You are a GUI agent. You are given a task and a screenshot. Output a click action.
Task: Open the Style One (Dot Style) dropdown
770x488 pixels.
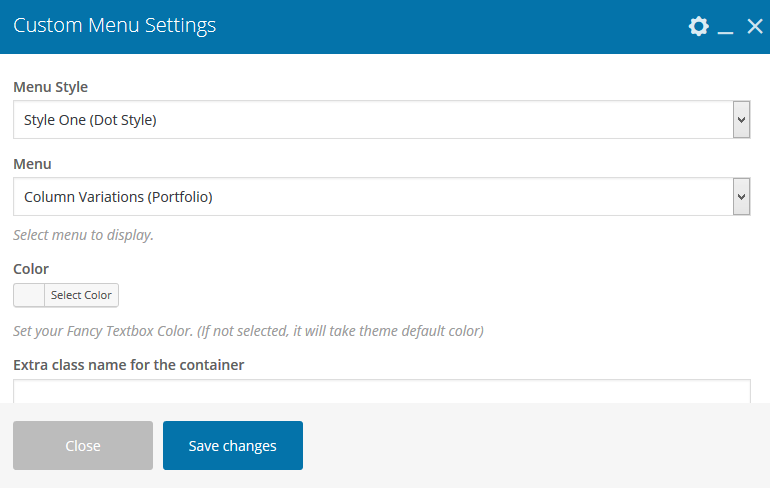tap(370, 120)
